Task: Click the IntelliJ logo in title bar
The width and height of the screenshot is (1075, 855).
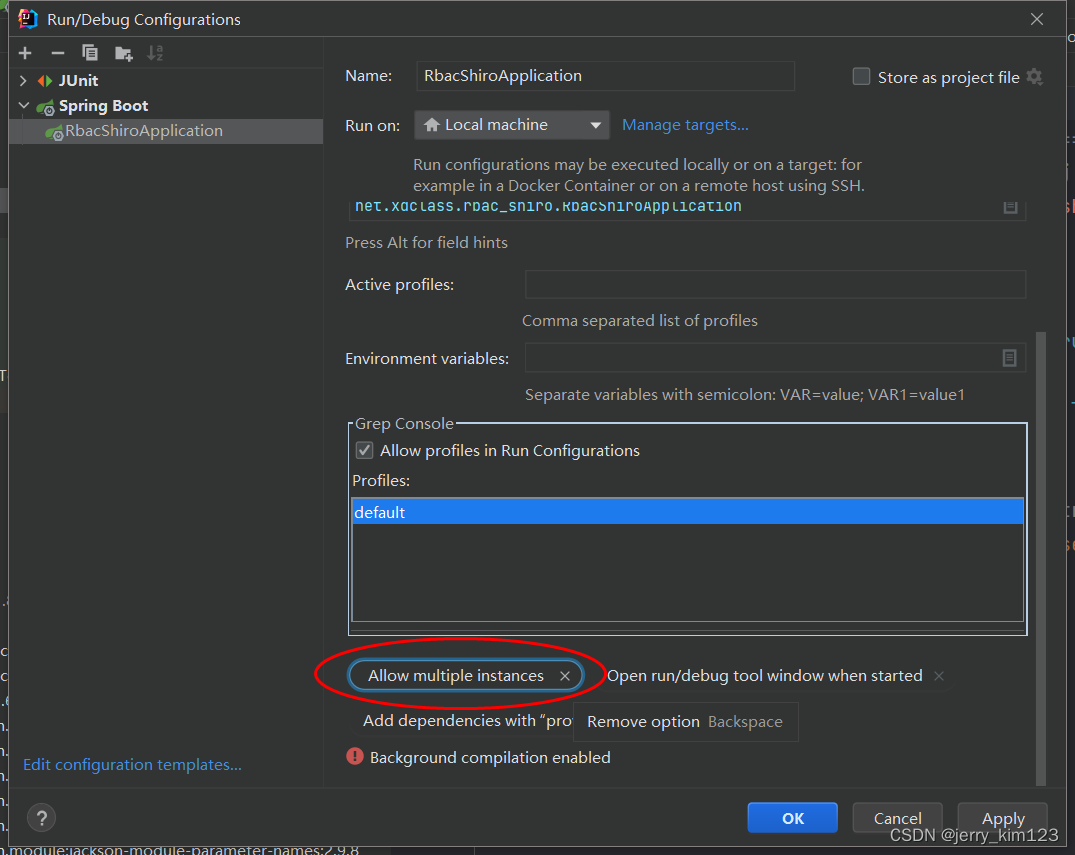Action: click(27, 19)
